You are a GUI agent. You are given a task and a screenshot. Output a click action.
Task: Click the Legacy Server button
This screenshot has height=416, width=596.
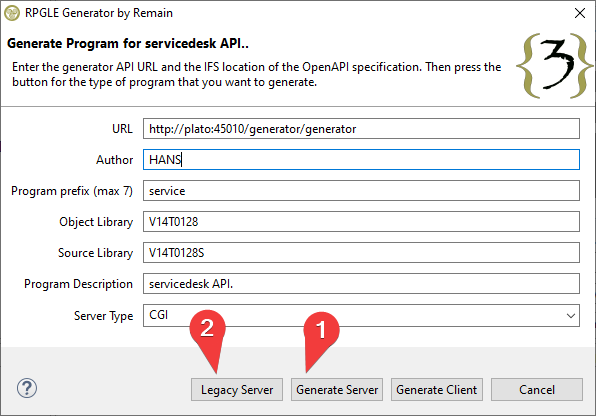[237, 389]
